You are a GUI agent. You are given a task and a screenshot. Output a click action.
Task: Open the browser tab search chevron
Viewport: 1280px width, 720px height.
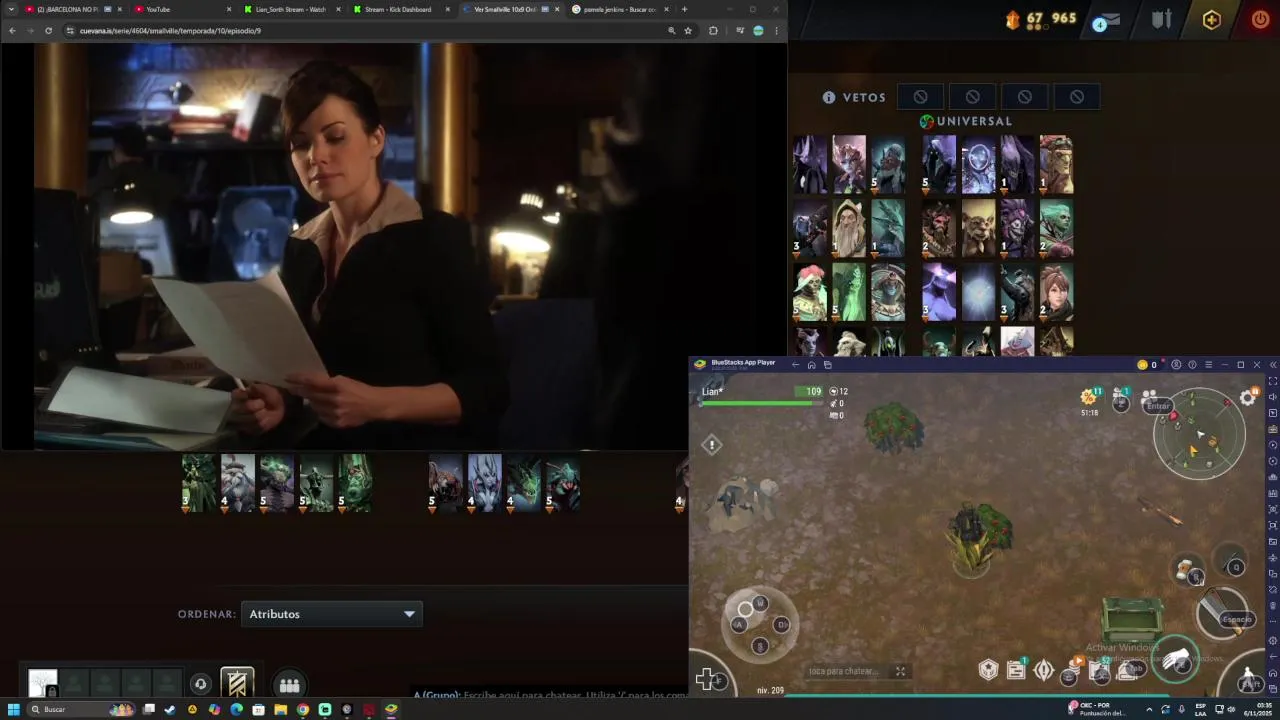11,9
